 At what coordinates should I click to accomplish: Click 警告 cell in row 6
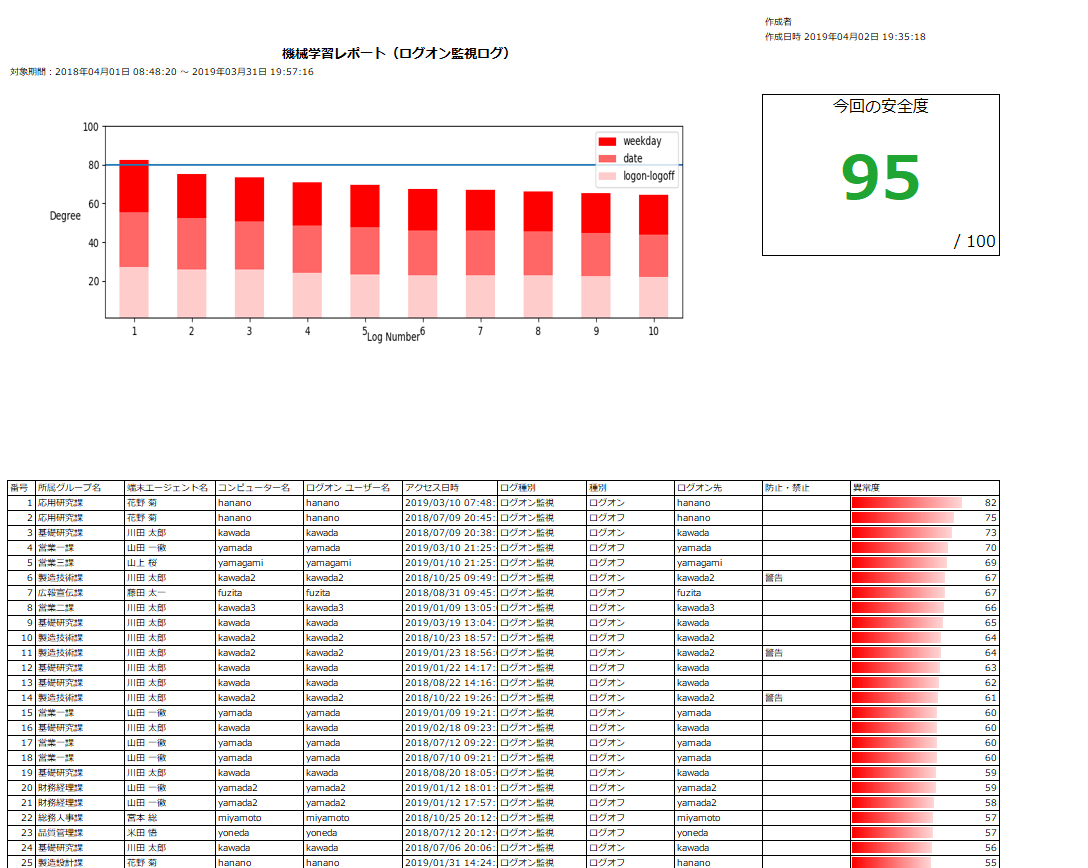click(774, 578)
